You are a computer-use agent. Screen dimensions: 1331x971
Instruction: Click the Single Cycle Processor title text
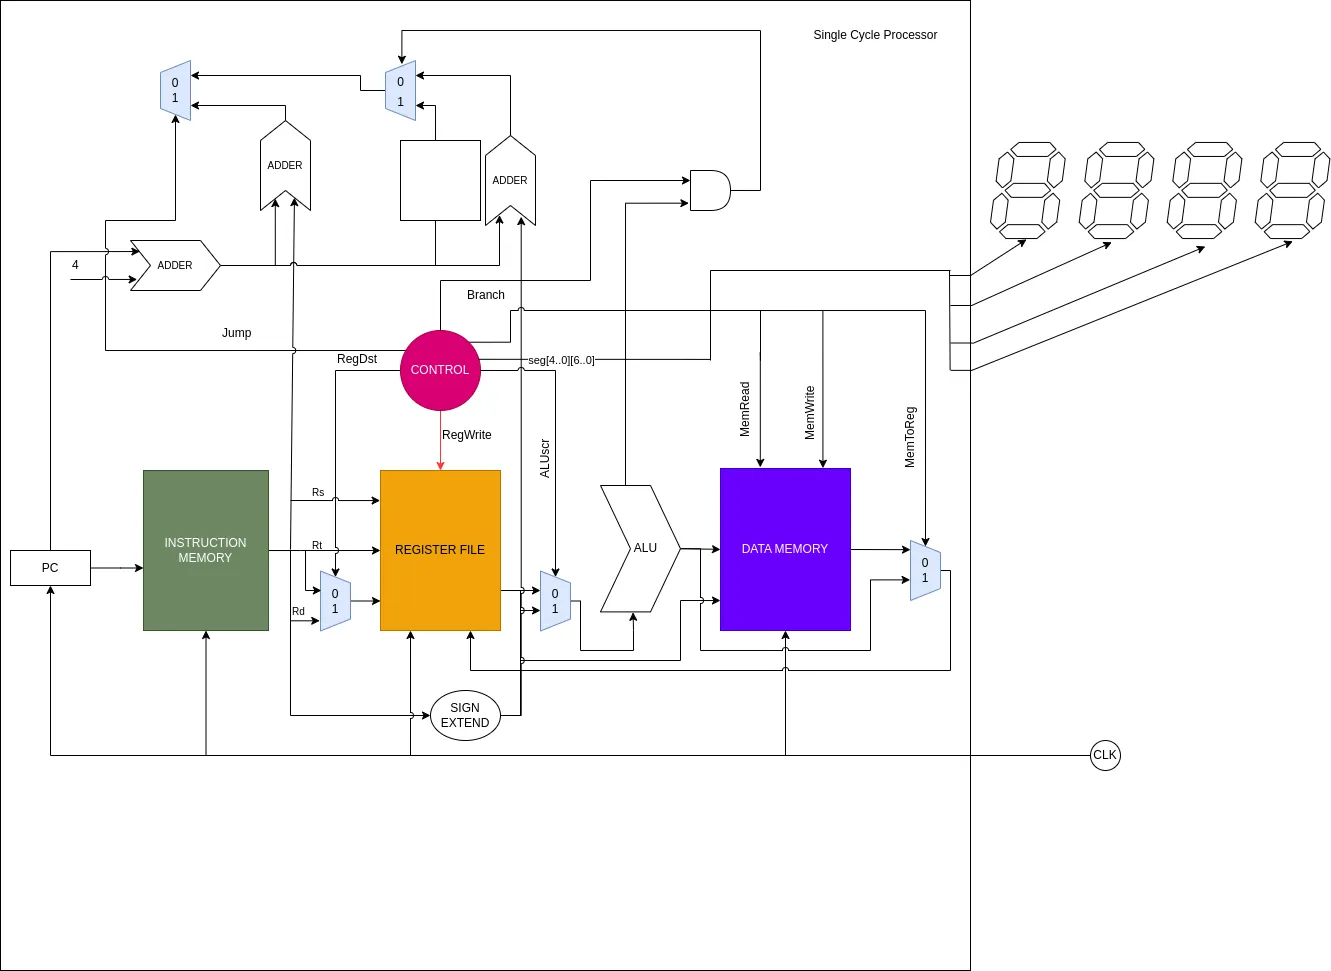pos(875,34)
